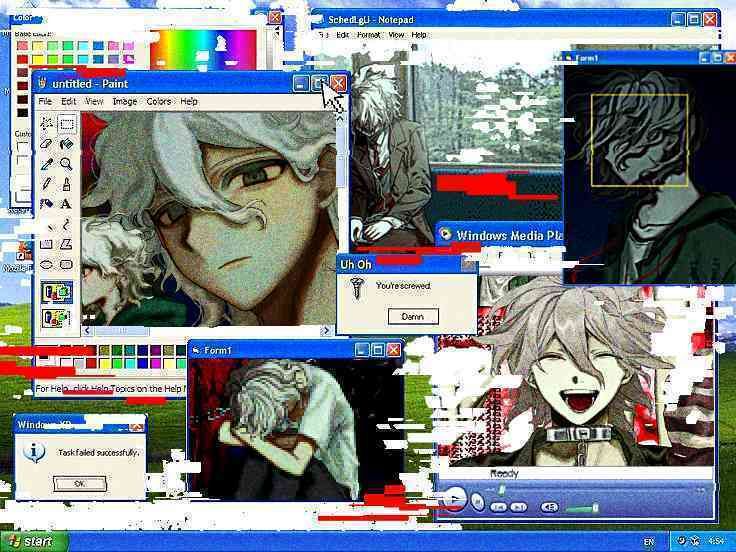Click the Next track button in Media Player

[x=518, y=507]
